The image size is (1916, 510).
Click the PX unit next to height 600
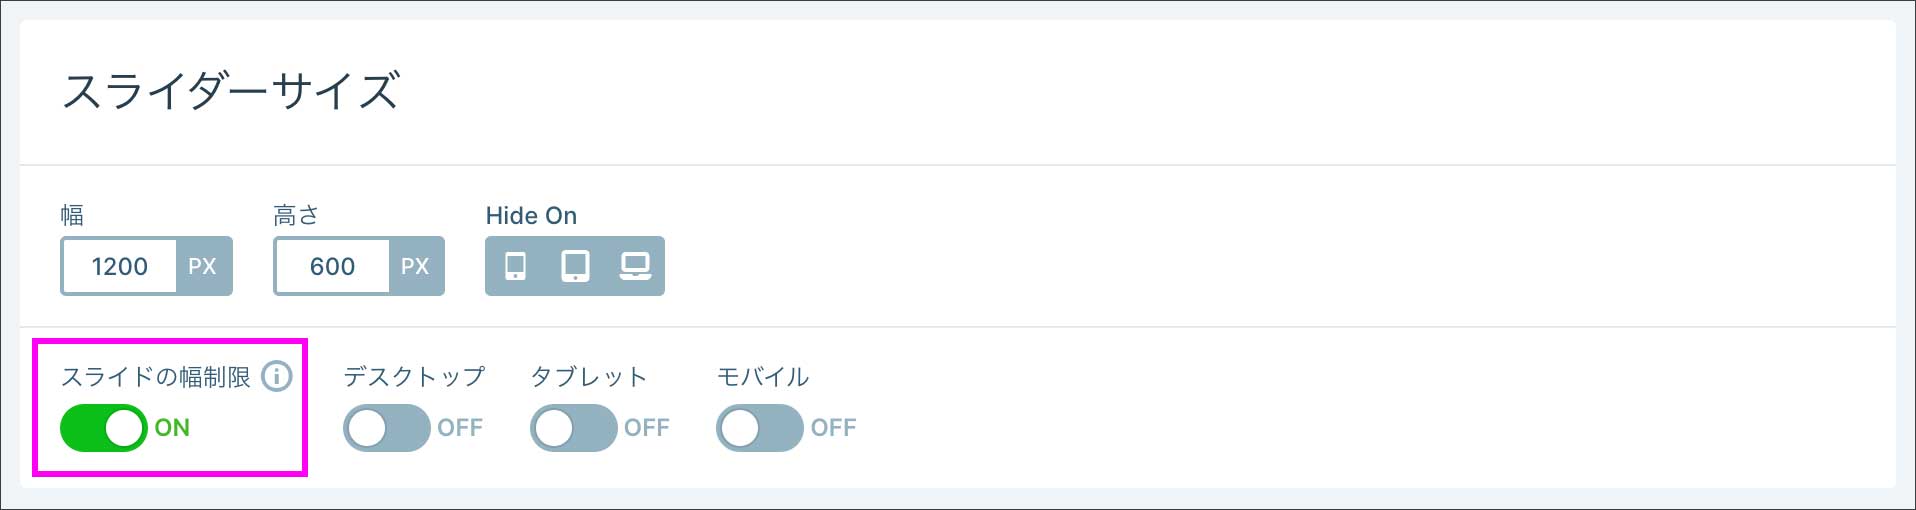(415, 266)
